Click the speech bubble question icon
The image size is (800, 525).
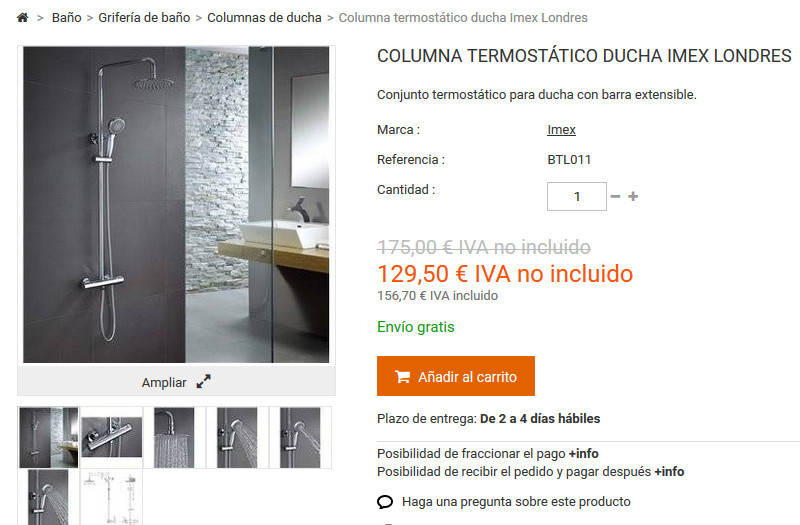coord(385,502)
